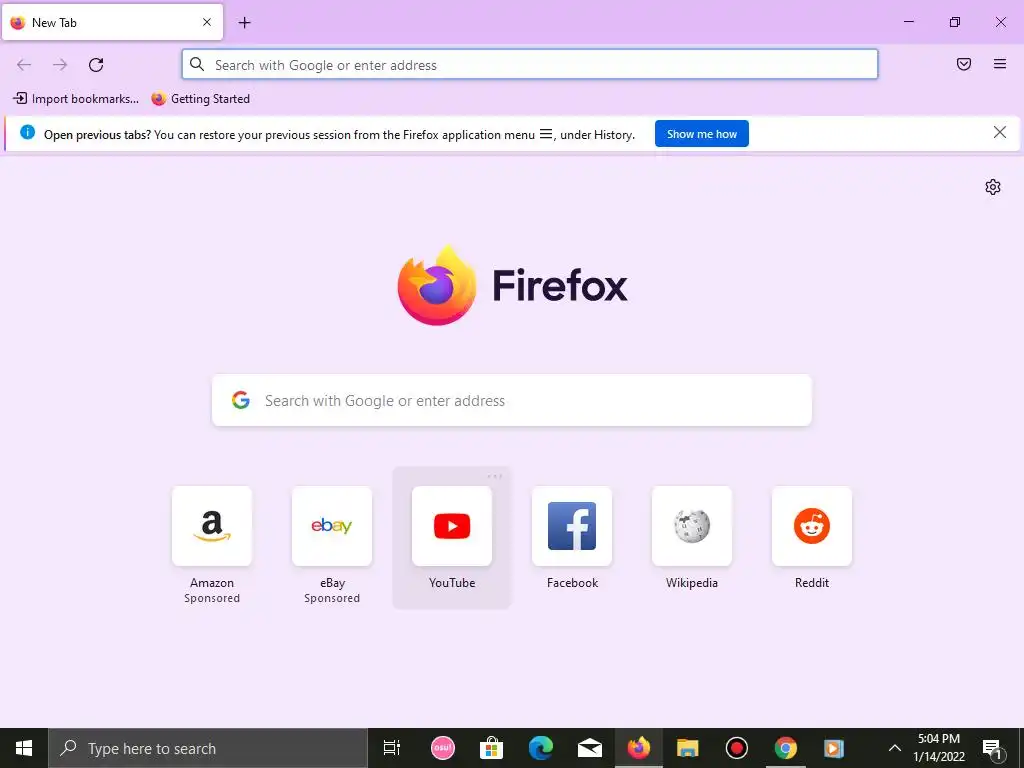Image resolution: width=1024 pixels, height=768 pixels.
Task: Open Google Chrome from taskbar
Action: point(786,748)
